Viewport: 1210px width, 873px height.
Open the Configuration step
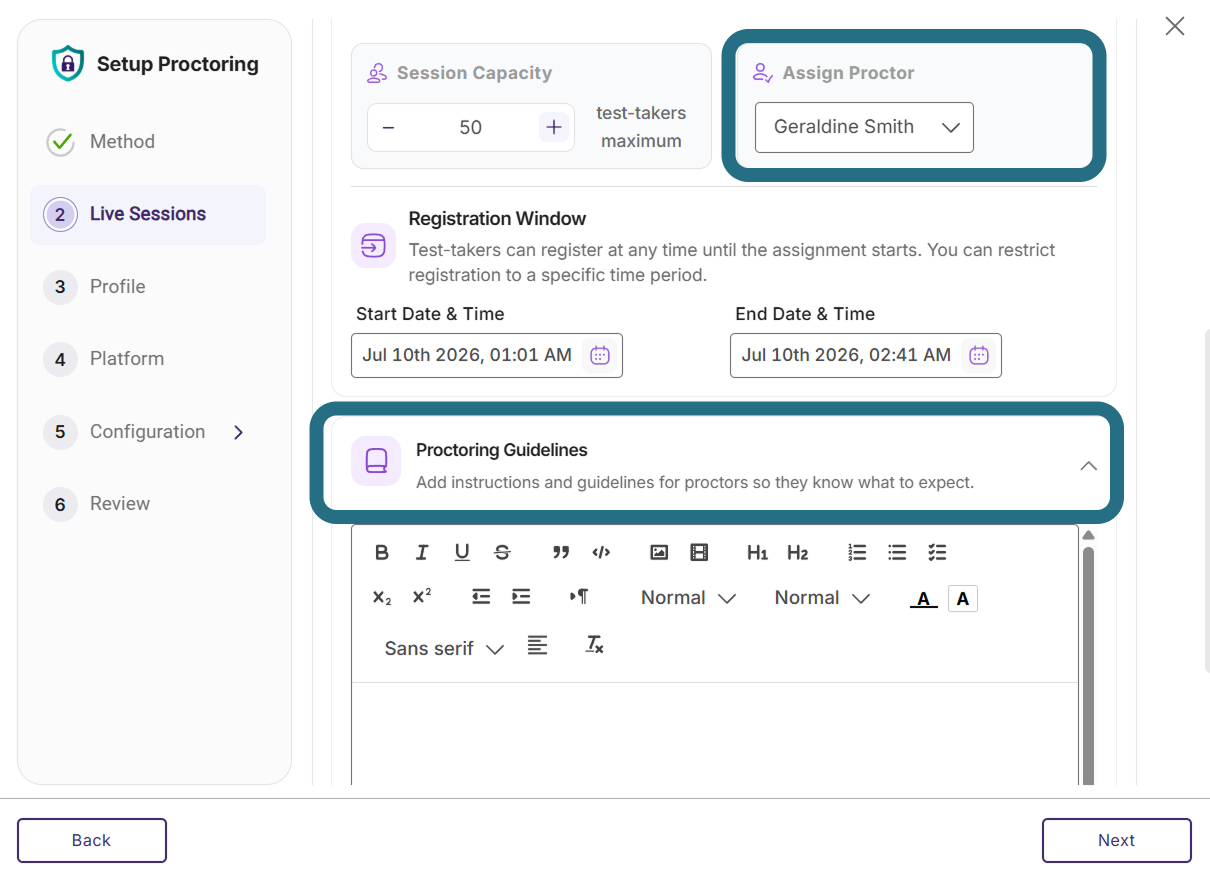click(x=145, y=432)
